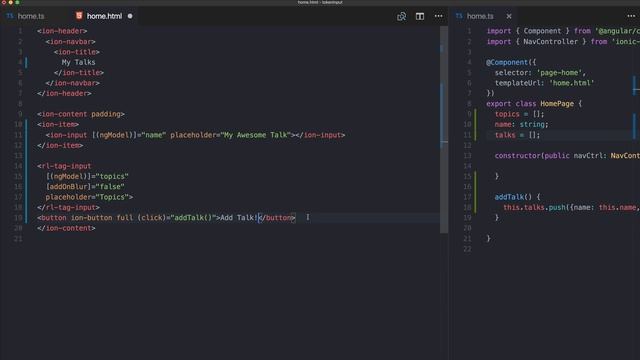The height and width of the screenshot is (360, 640).
Task: Click 'talks = [];' line
Action: coord(517,135)
